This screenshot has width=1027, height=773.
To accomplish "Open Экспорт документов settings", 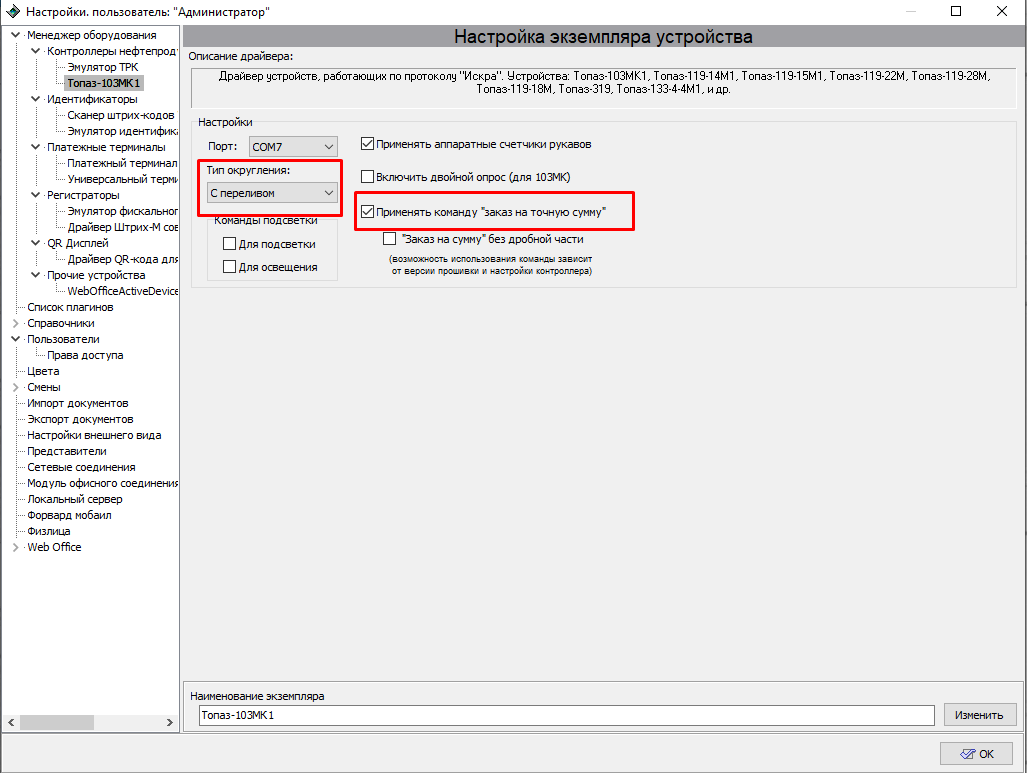I will [80, 419].
